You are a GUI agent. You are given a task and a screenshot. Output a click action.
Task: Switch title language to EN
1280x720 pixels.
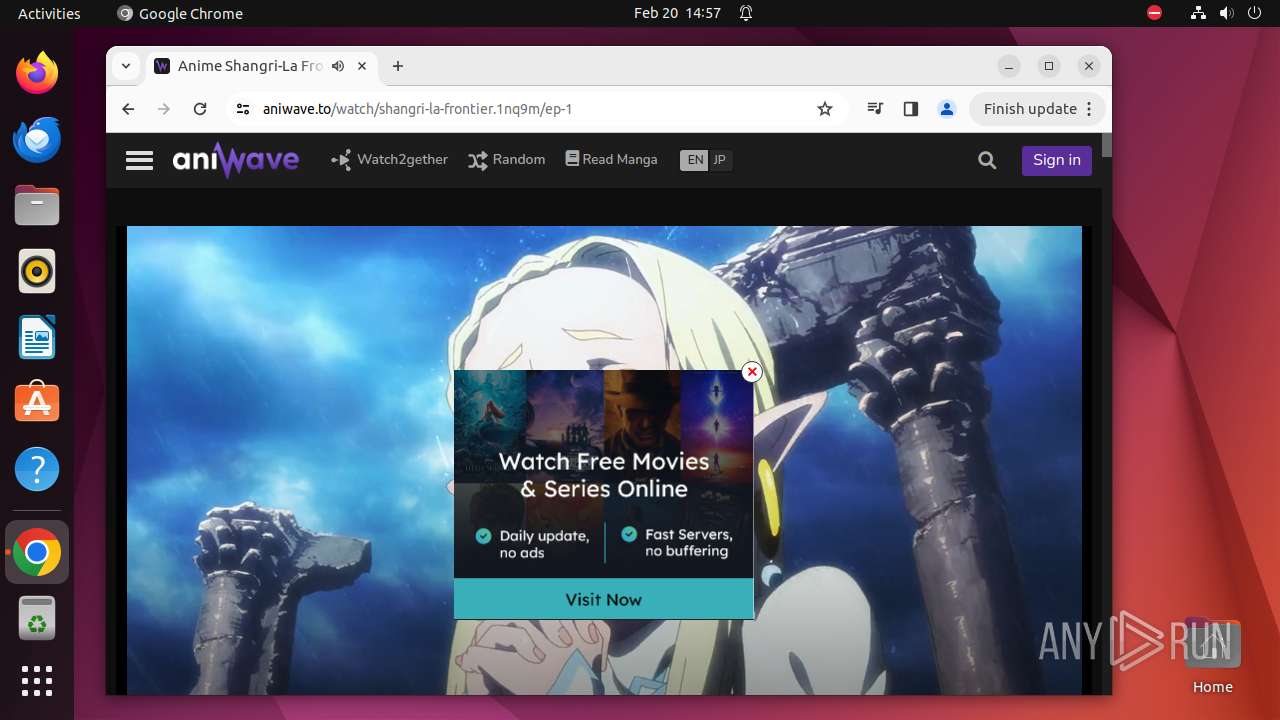pyautogui.click(x=694, y=160)
